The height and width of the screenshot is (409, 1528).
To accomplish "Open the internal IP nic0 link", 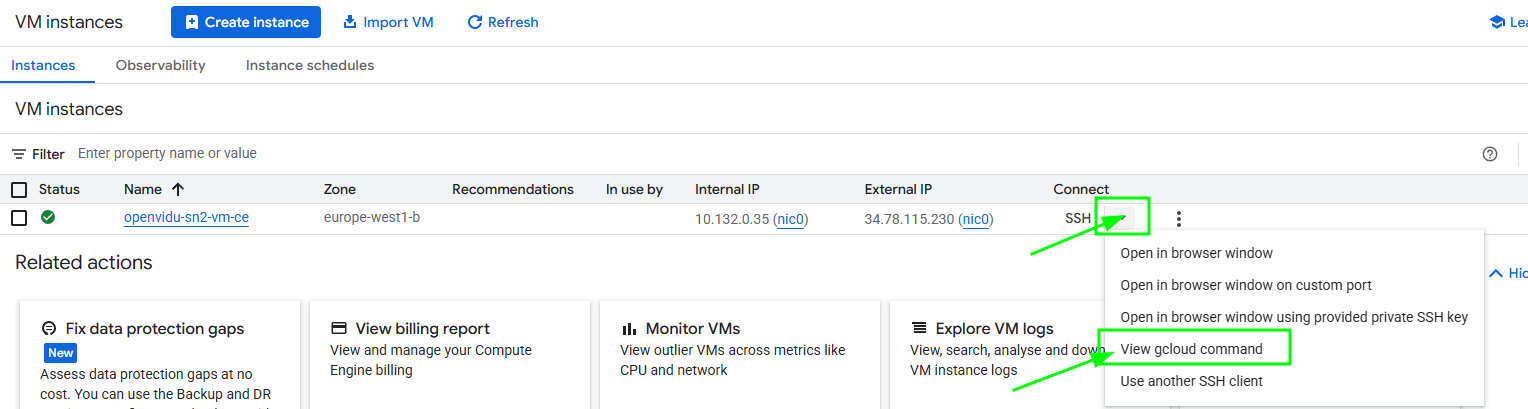I will (x=792, y=219).
